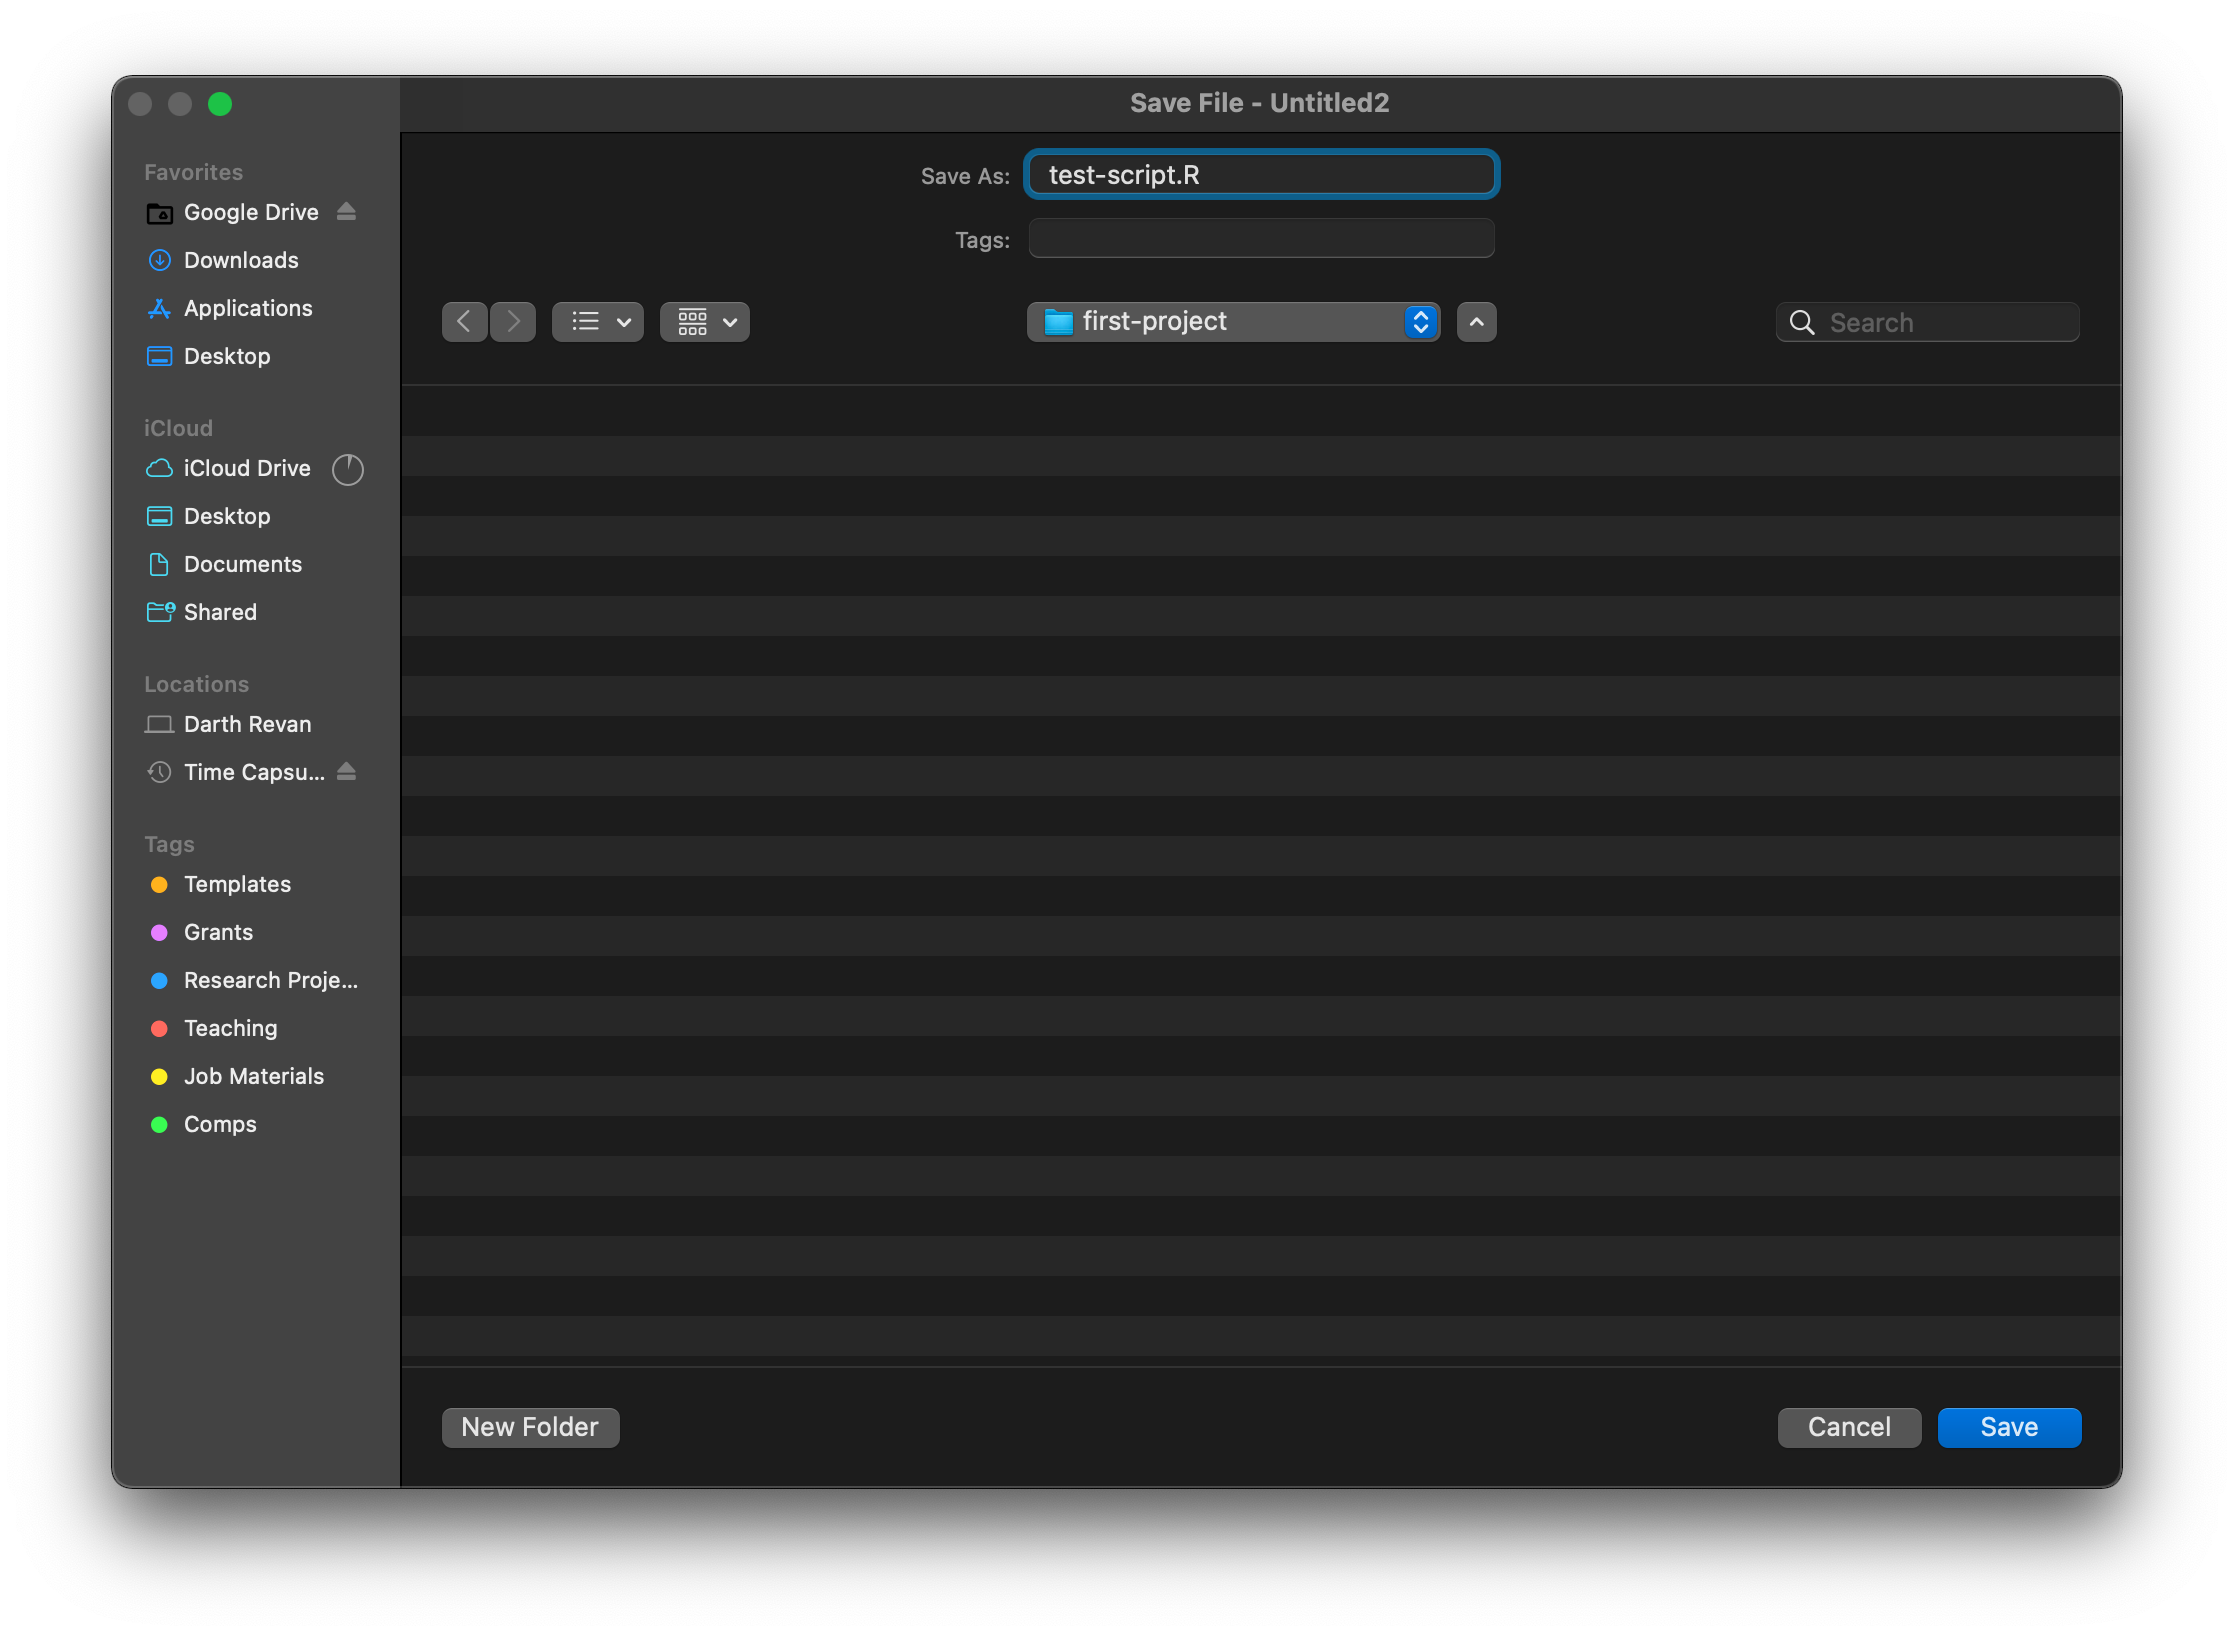Go forward to next folder
Image resolution: width=2234 pixels, height=1636 pixels.
[x=513, y=322]
